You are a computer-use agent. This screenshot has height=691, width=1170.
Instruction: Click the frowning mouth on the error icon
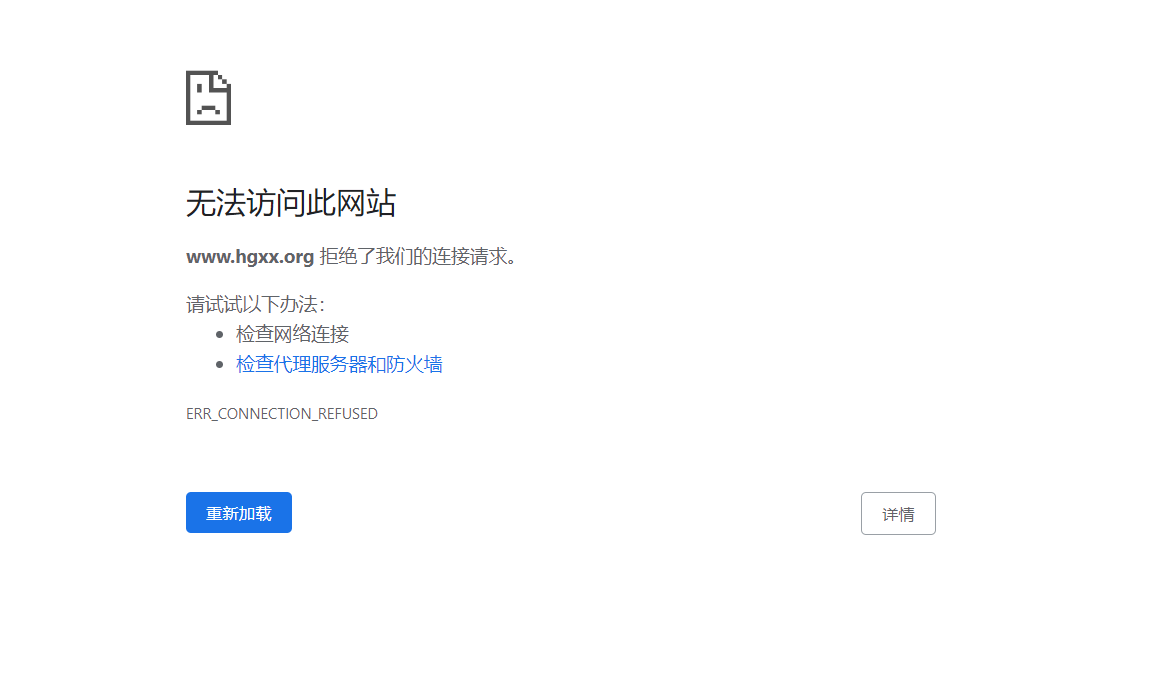(x=206, y=107)
